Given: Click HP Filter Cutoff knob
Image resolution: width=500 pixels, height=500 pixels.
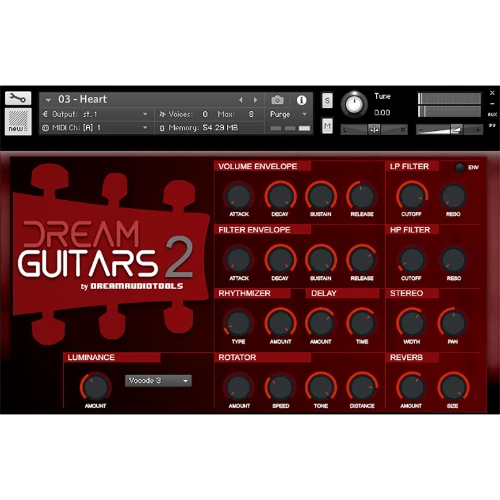Looking at the screenshot, I should pyautogui.click(x=412, y=260).
